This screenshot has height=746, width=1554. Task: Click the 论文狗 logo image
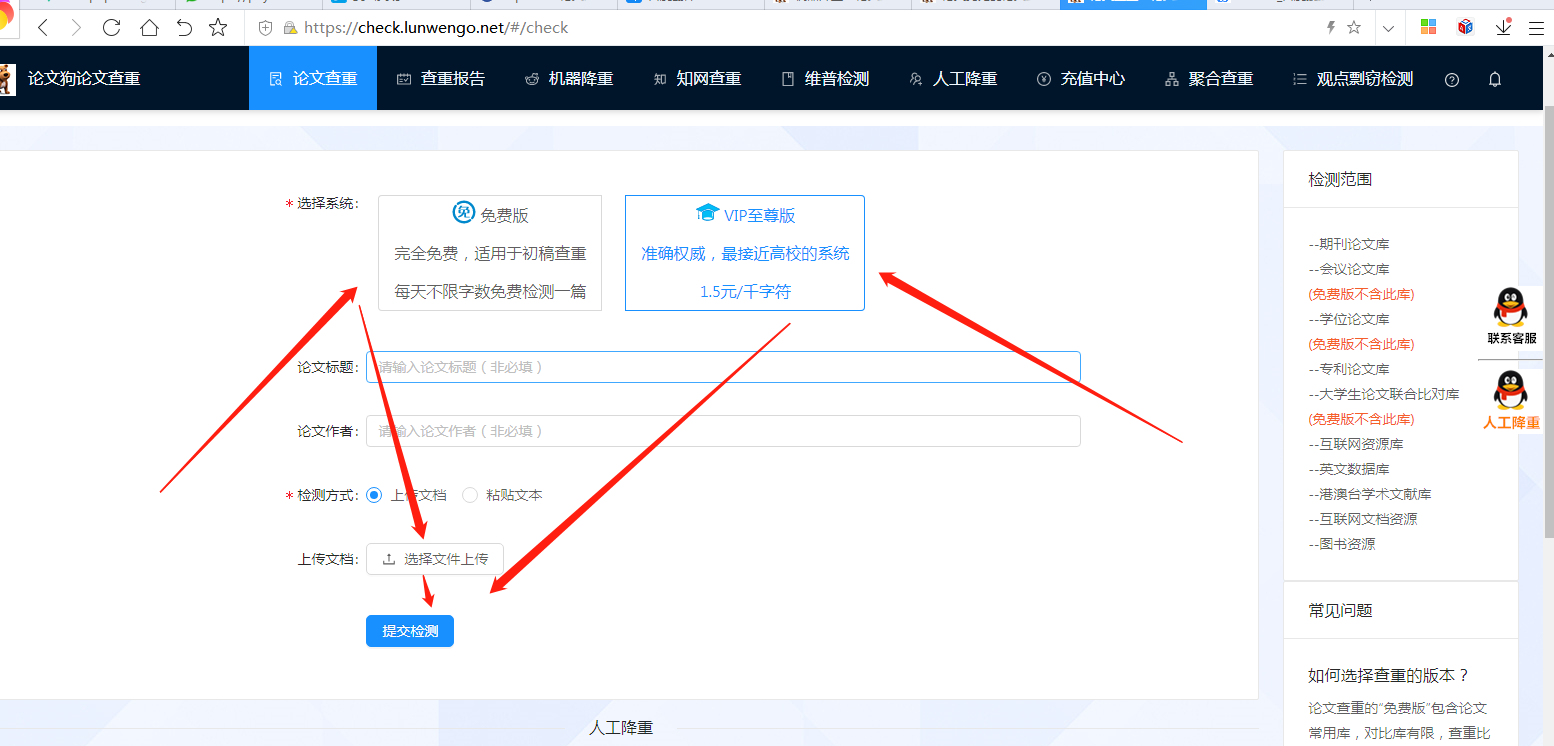[7, 78]
